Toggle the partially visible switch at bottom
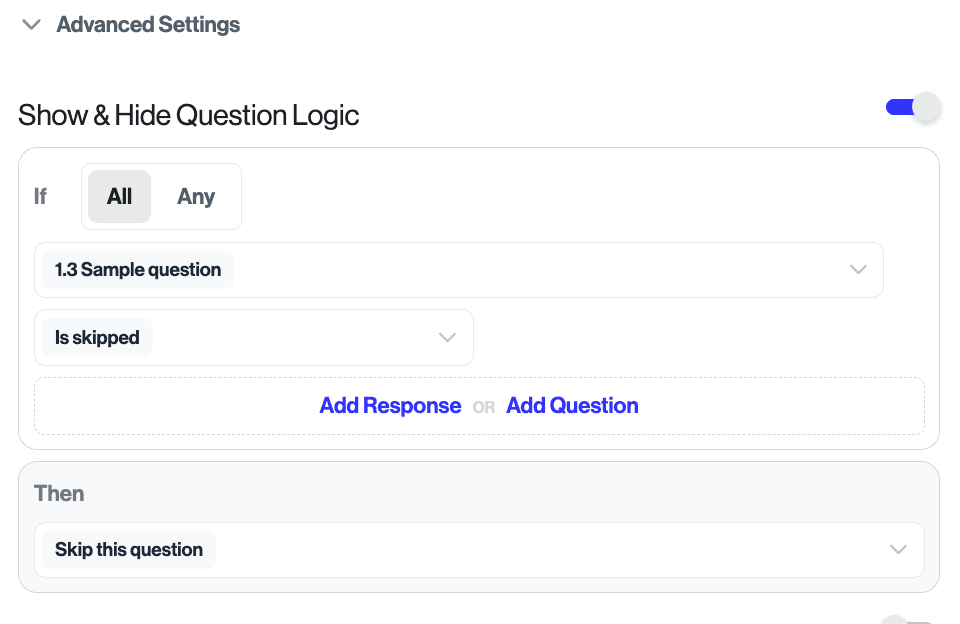This screenshot has height=624, width=960. 906,620
